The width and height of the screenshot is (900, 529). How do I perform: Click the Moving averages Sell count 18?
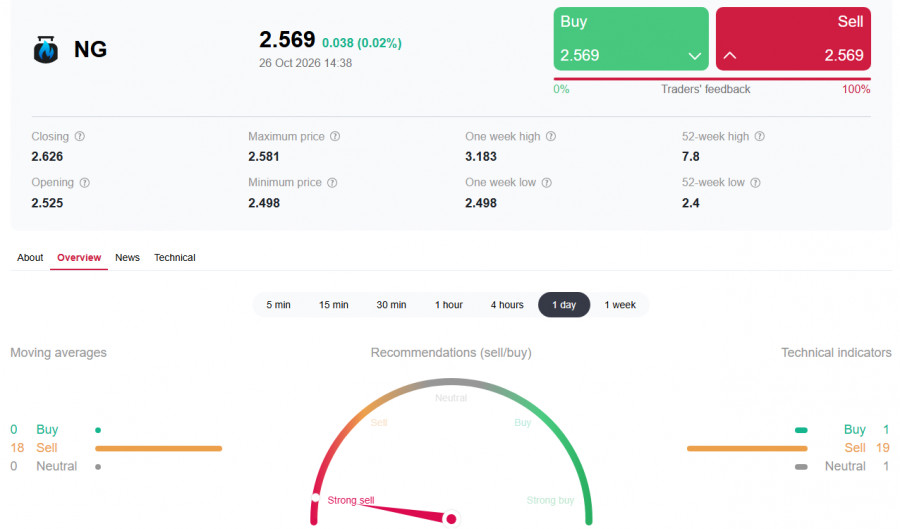tap(17, 448)
